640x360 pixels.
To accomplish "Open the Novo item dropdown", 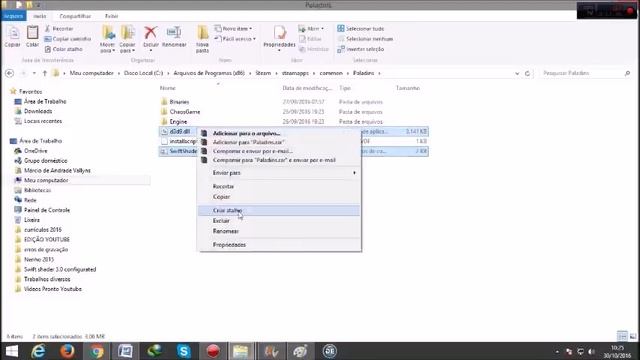I will pos(233,29).
